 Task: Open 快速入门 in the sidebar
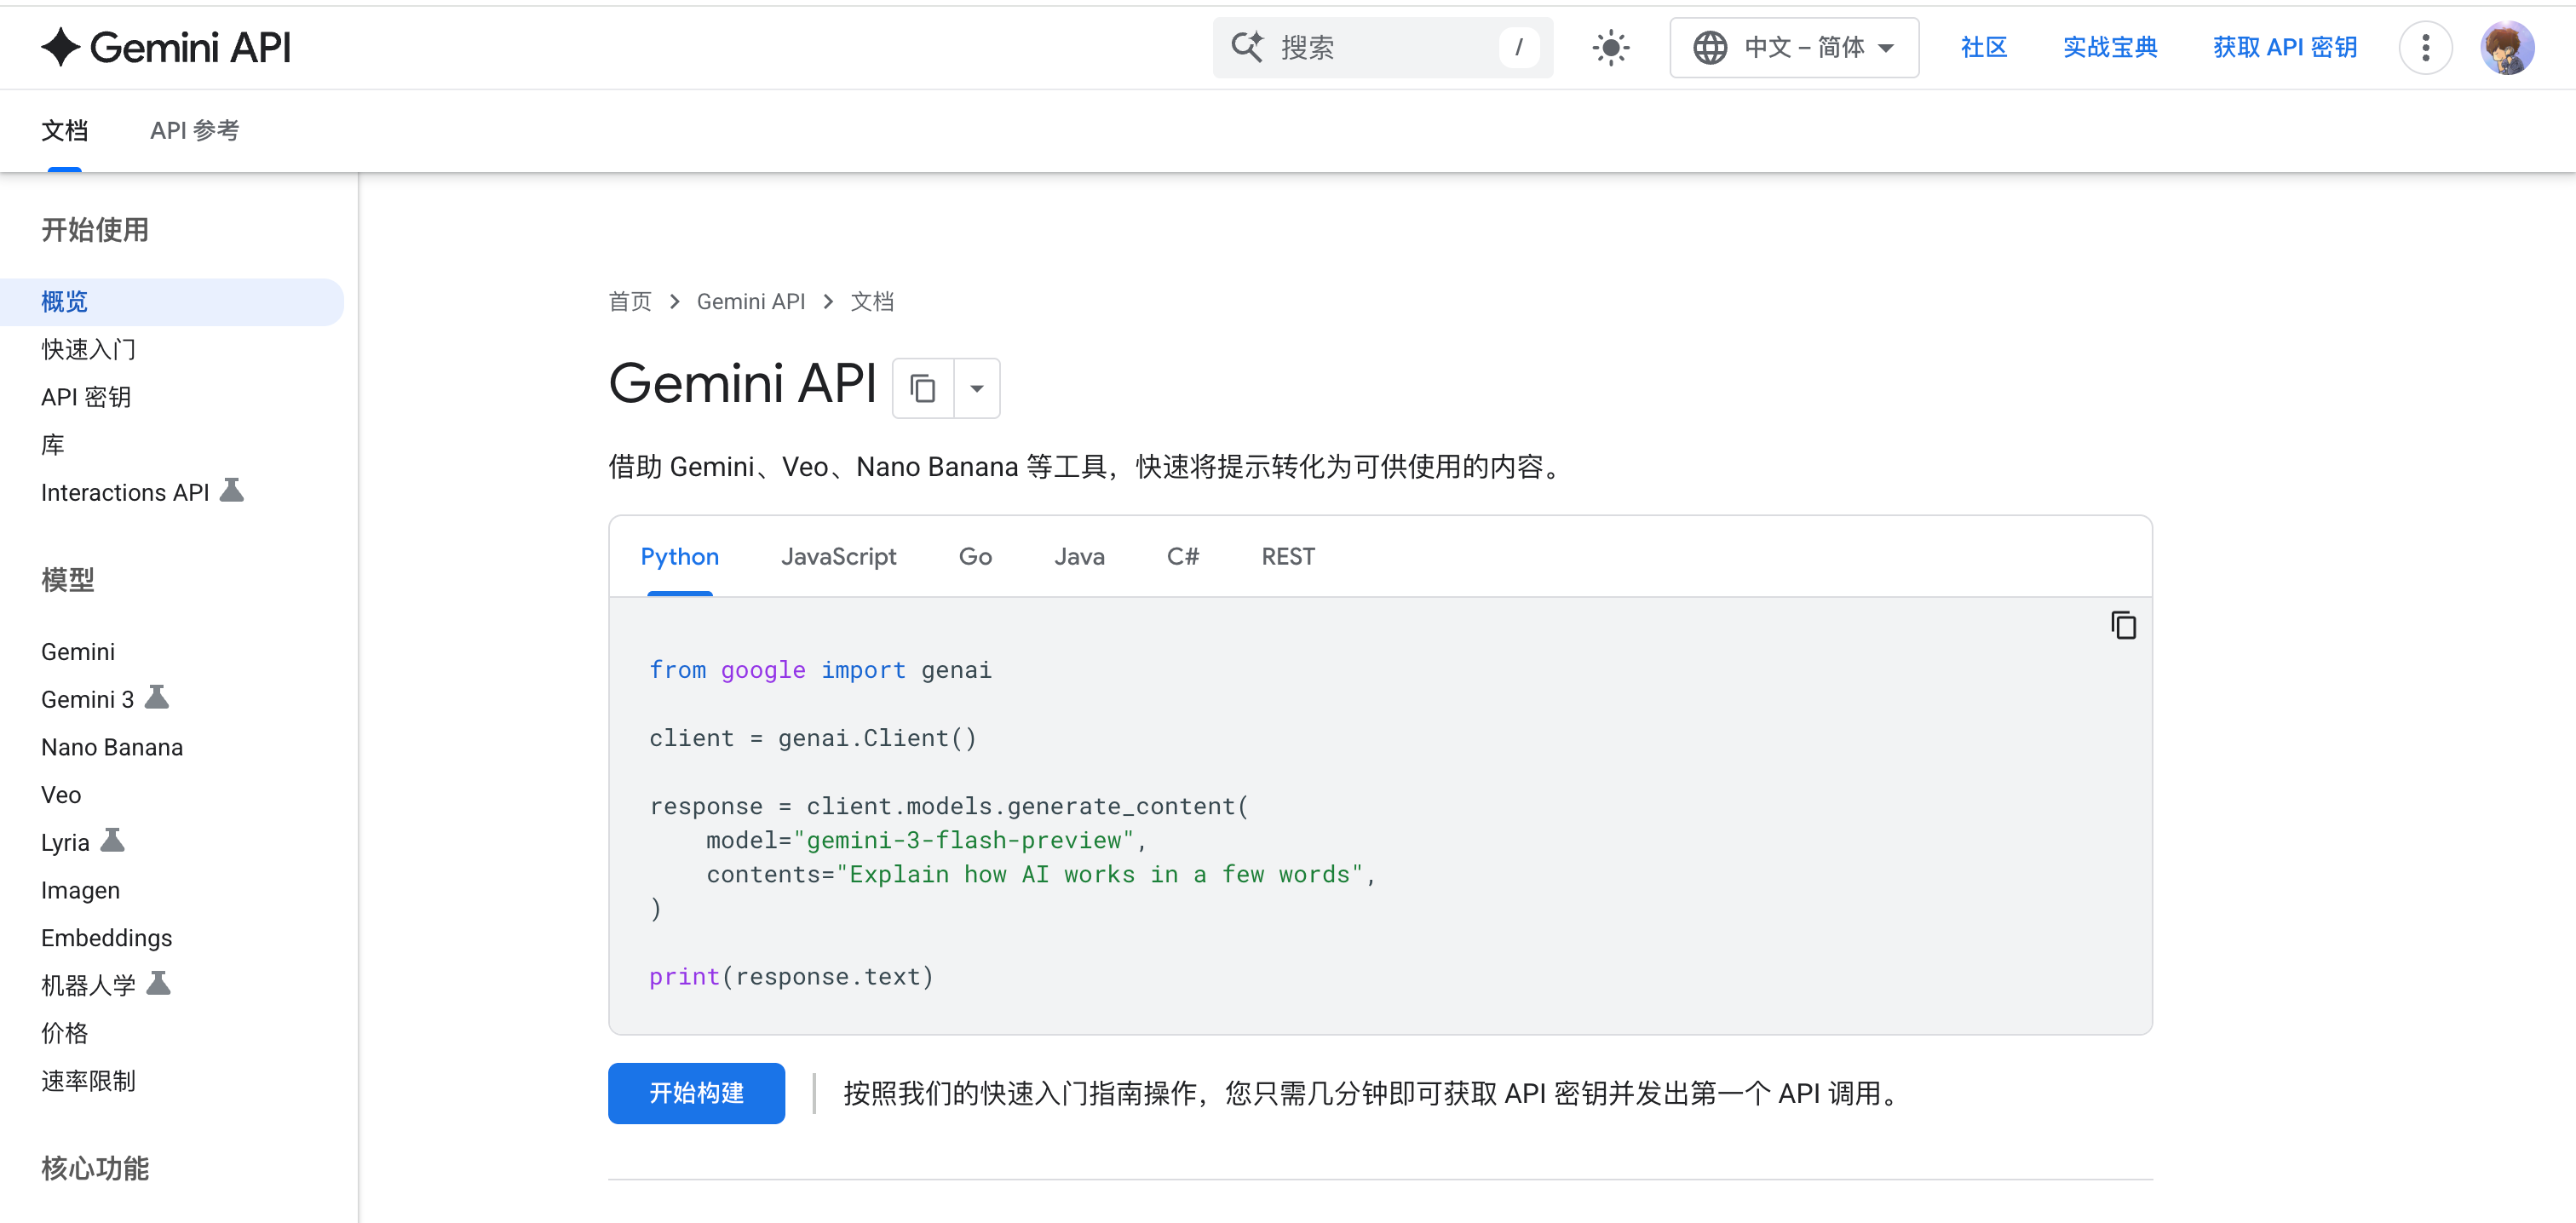[x=88, y=349]
